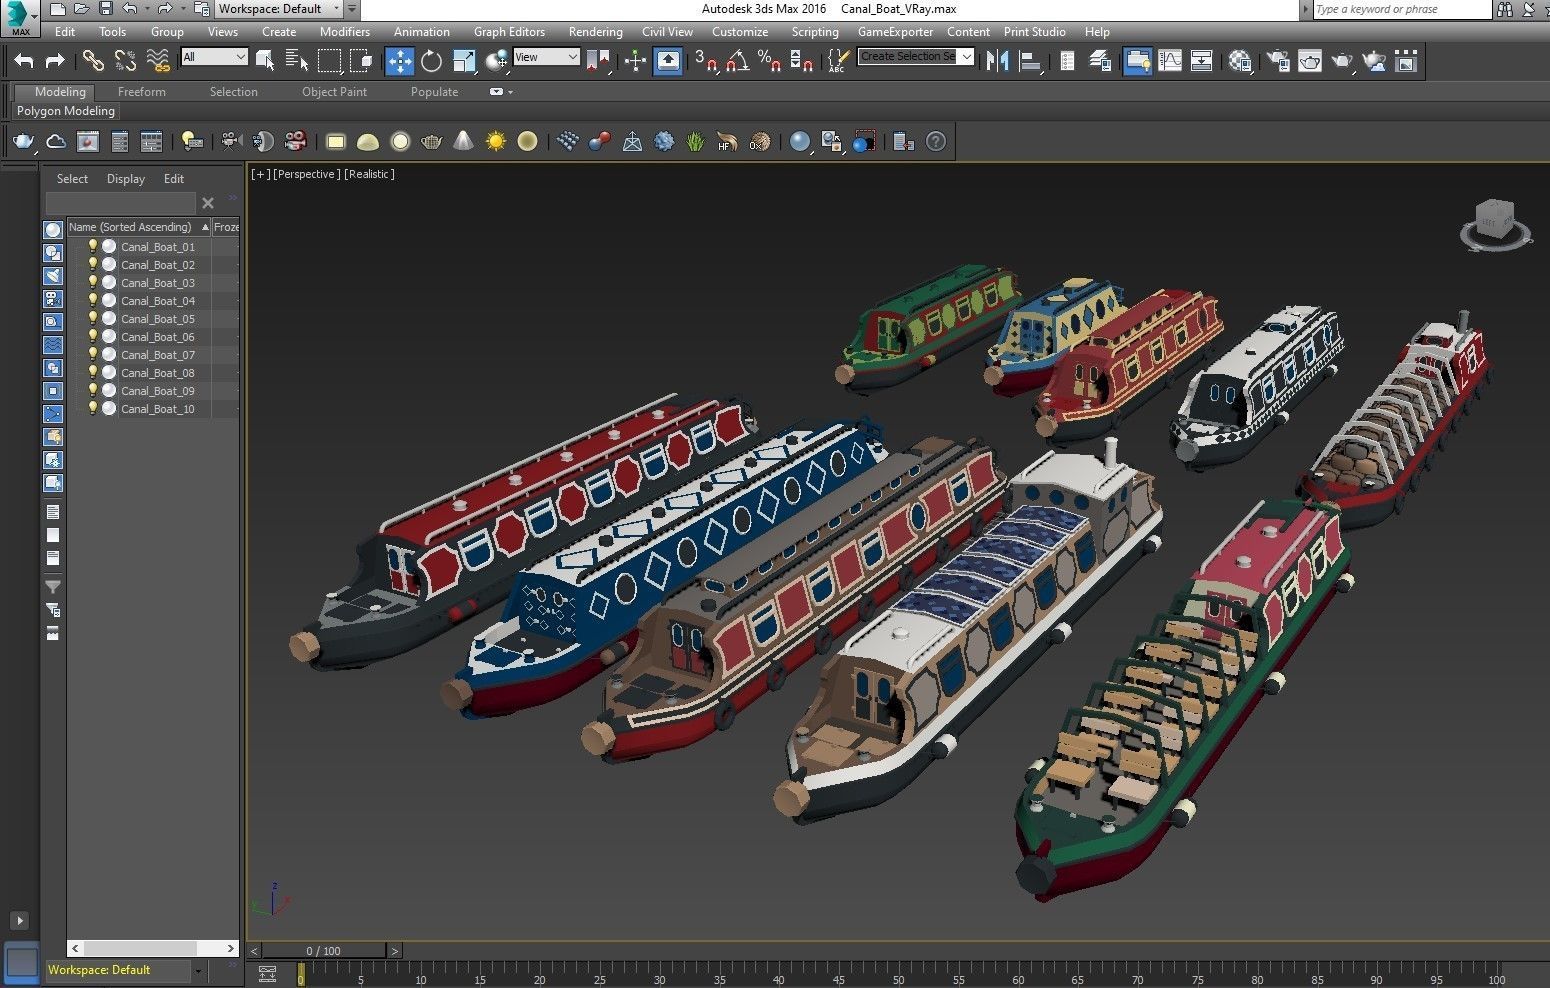
Task: Toggle Spinner Snap in the toolbar
Action: [801, 61]
